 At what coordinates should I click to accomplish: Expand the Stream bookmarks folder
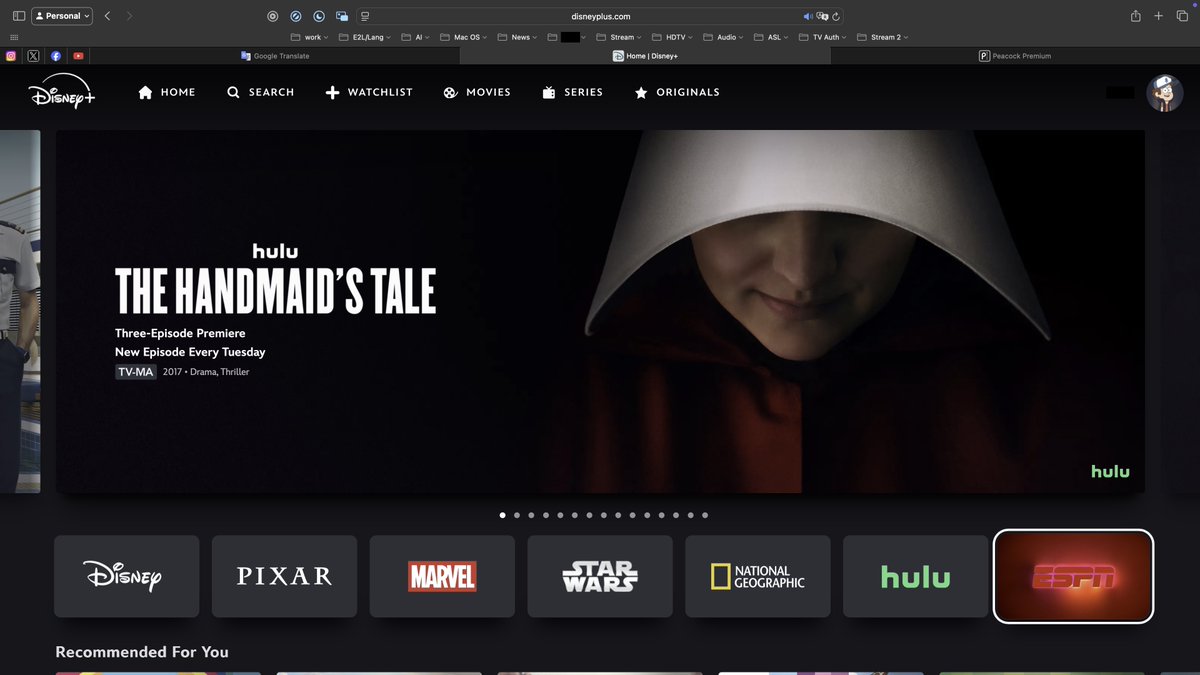618,37
